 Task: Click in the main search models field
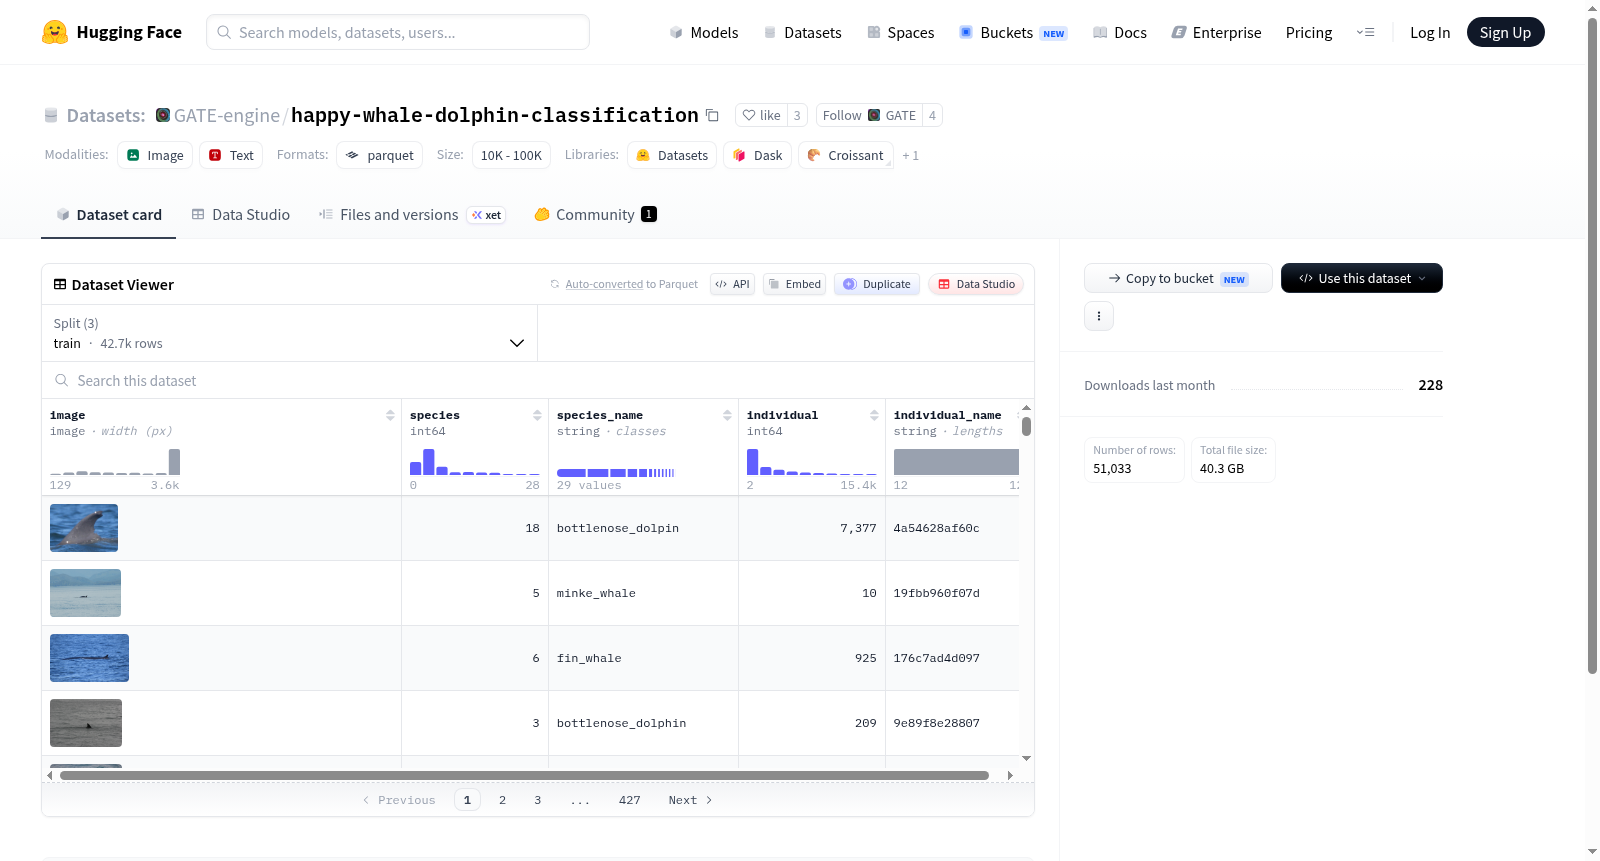(398, 32)
